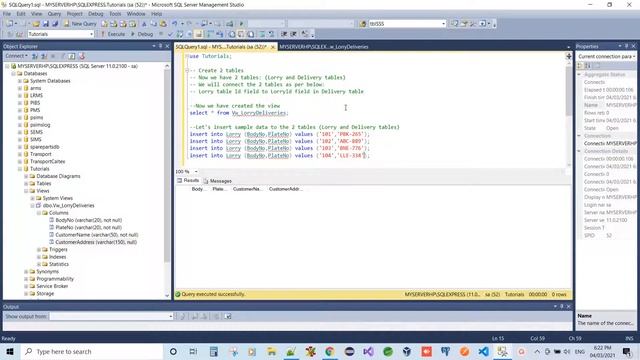640x360 pixels.
Task: Click the Save All icon
Action: (55, 24)
